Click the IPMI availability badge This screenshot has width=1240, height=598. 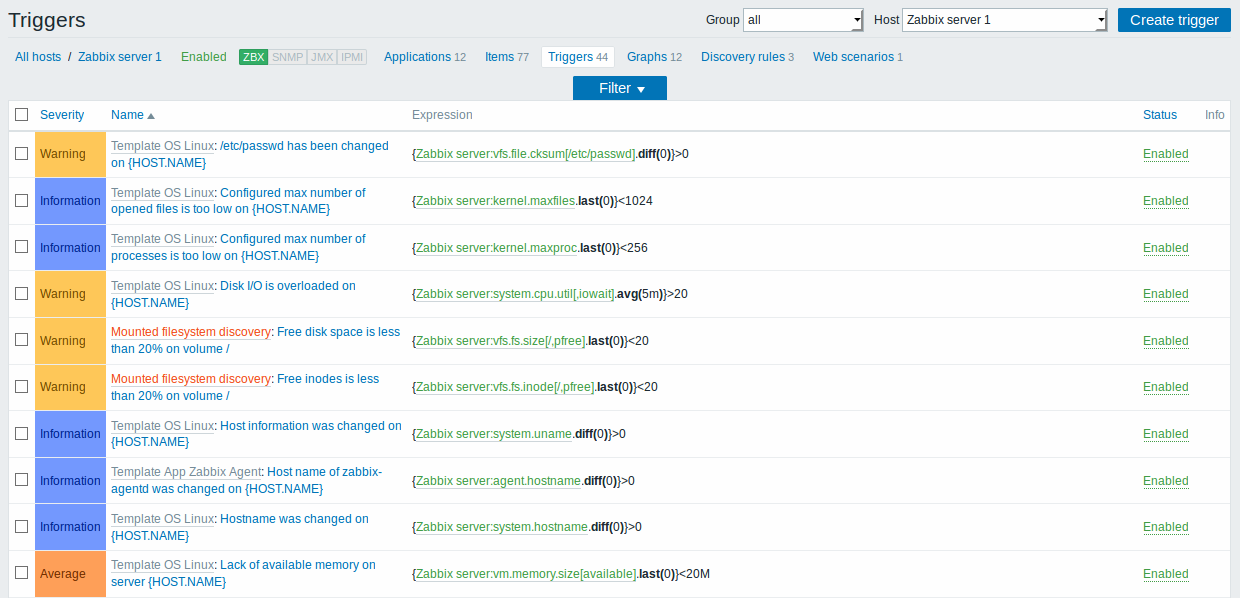pyautogui.click(x=352, y=57)
